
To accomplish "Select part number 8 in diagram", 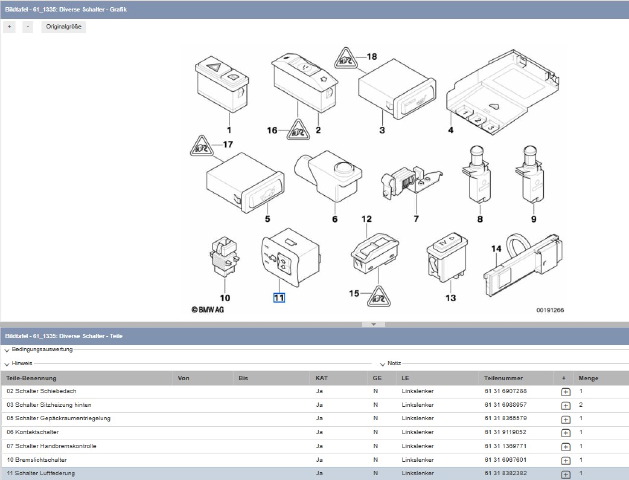I will (480, 219).
